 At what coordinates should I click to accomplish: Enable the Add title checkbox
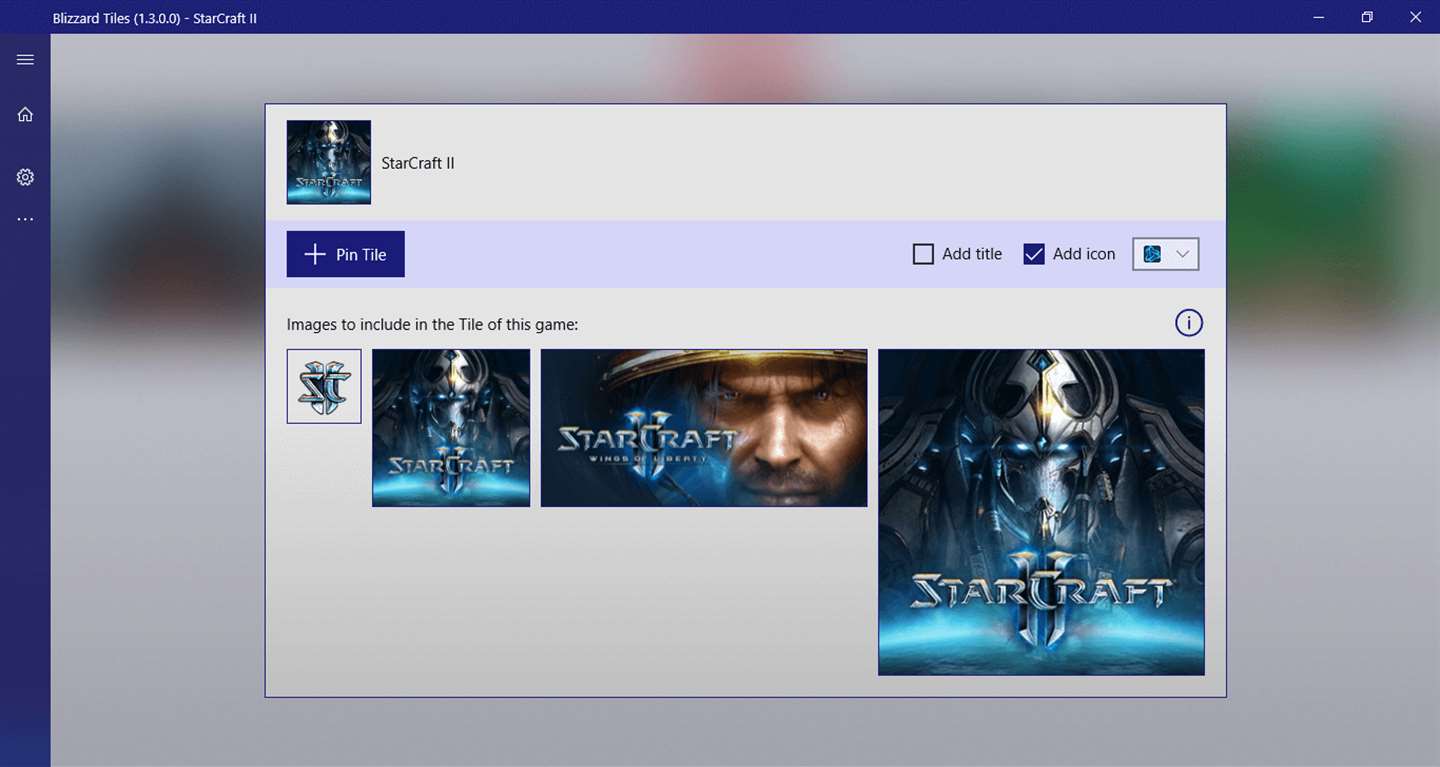923,254
